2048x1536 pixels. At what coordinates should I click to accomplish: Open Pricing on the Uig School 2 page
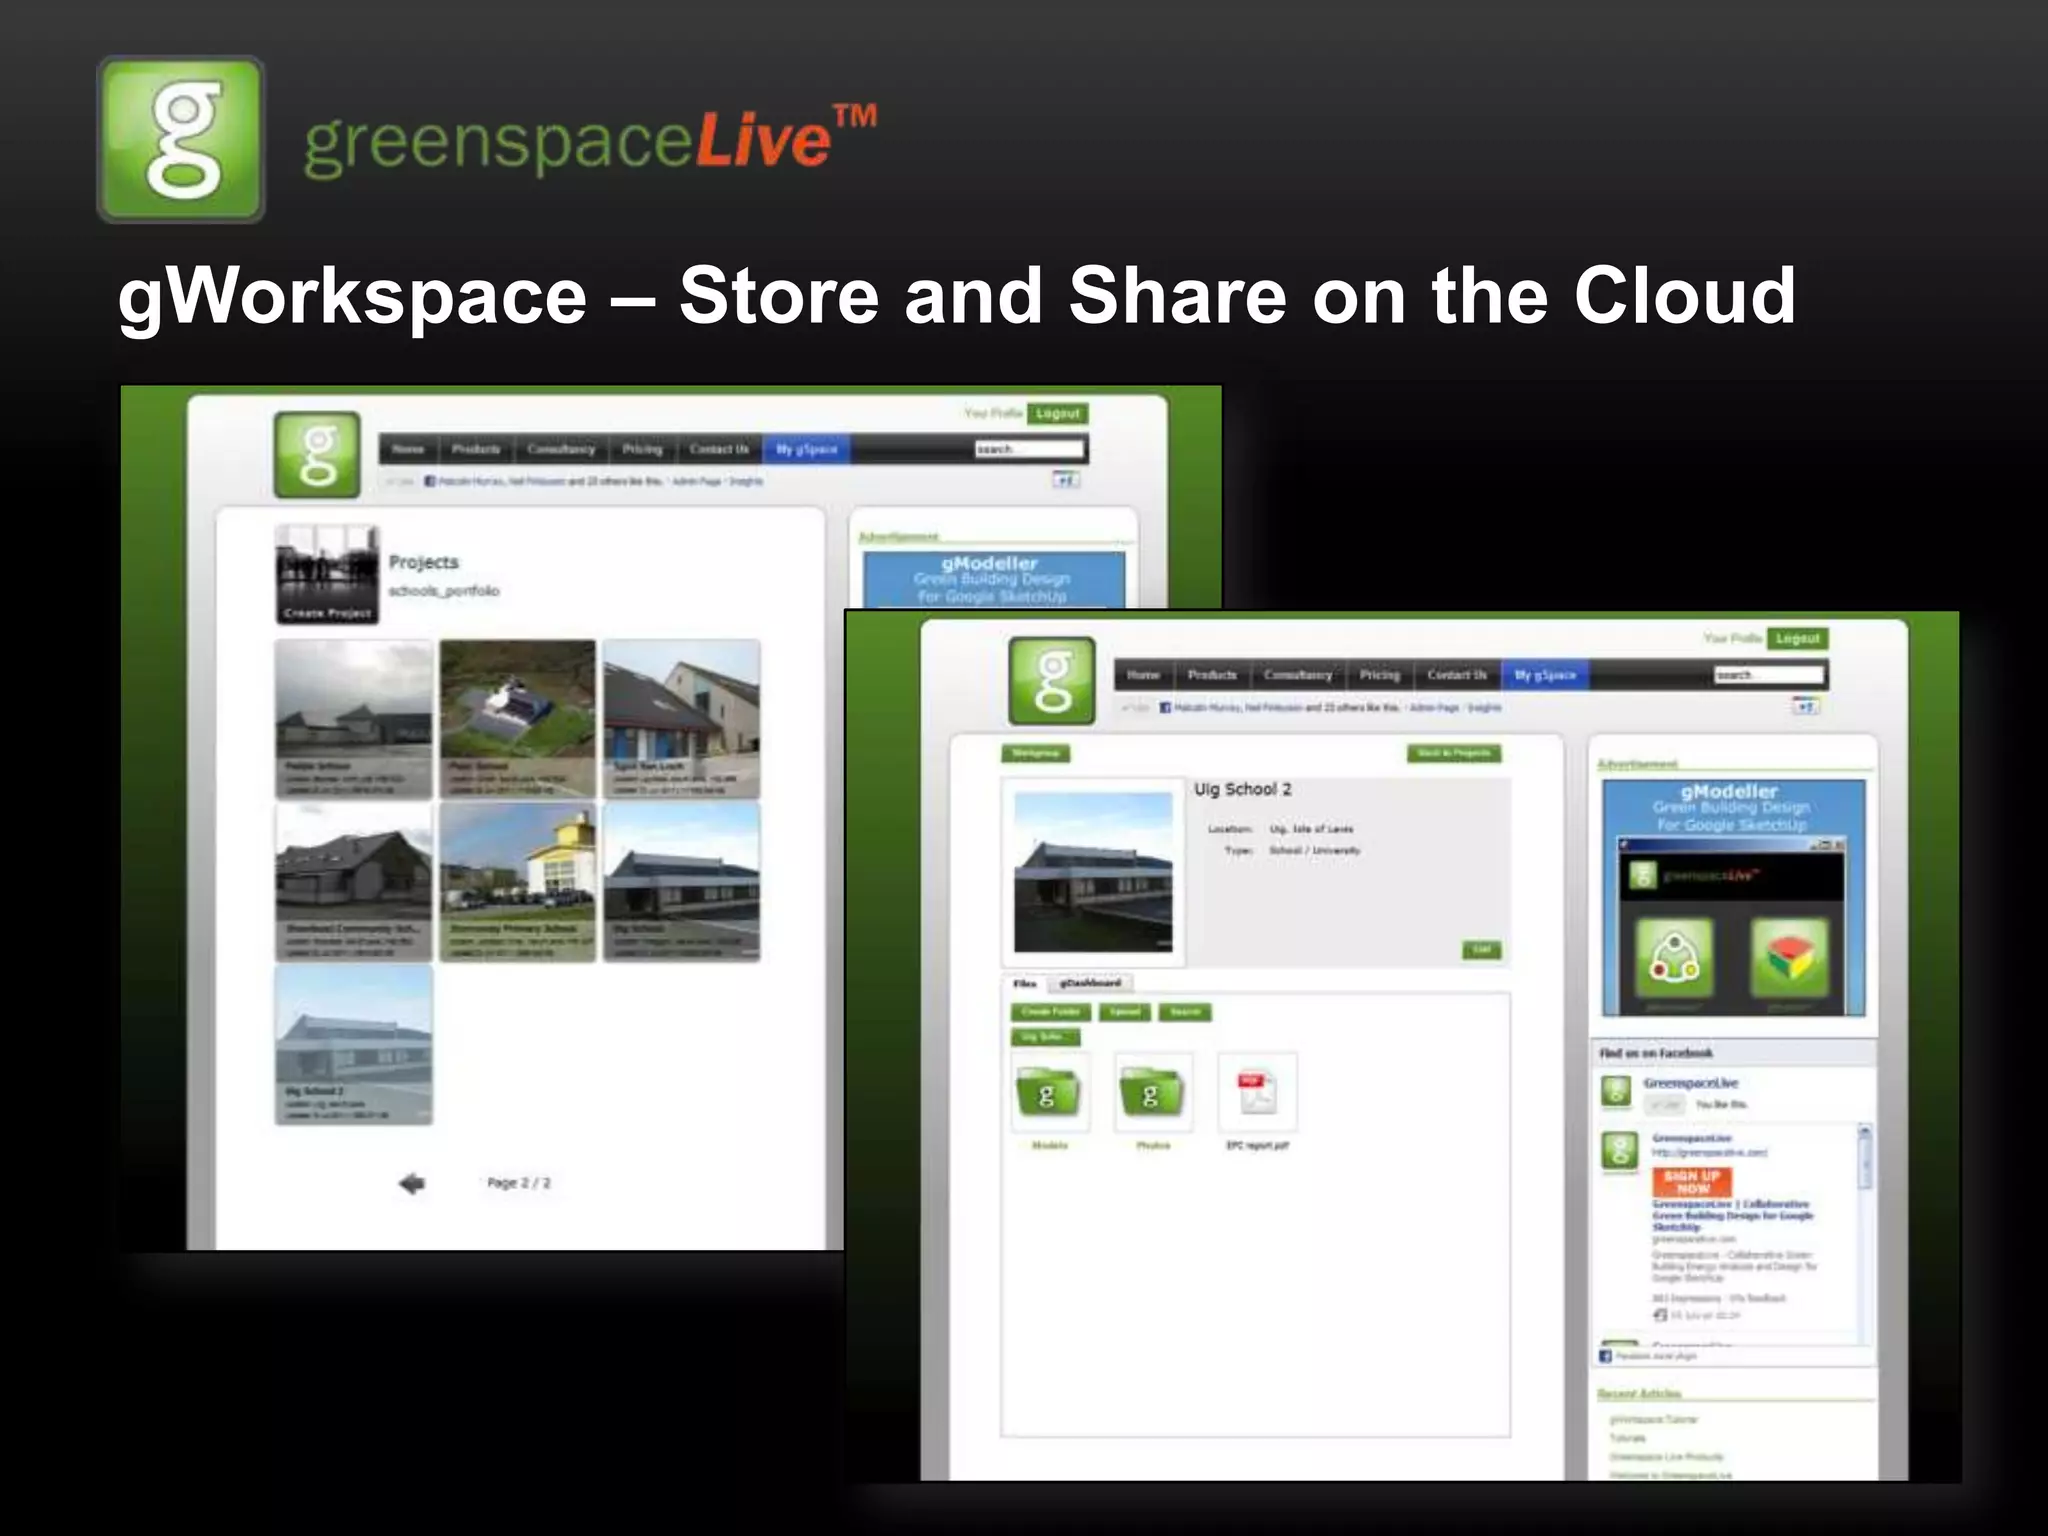pos(1380,675)
